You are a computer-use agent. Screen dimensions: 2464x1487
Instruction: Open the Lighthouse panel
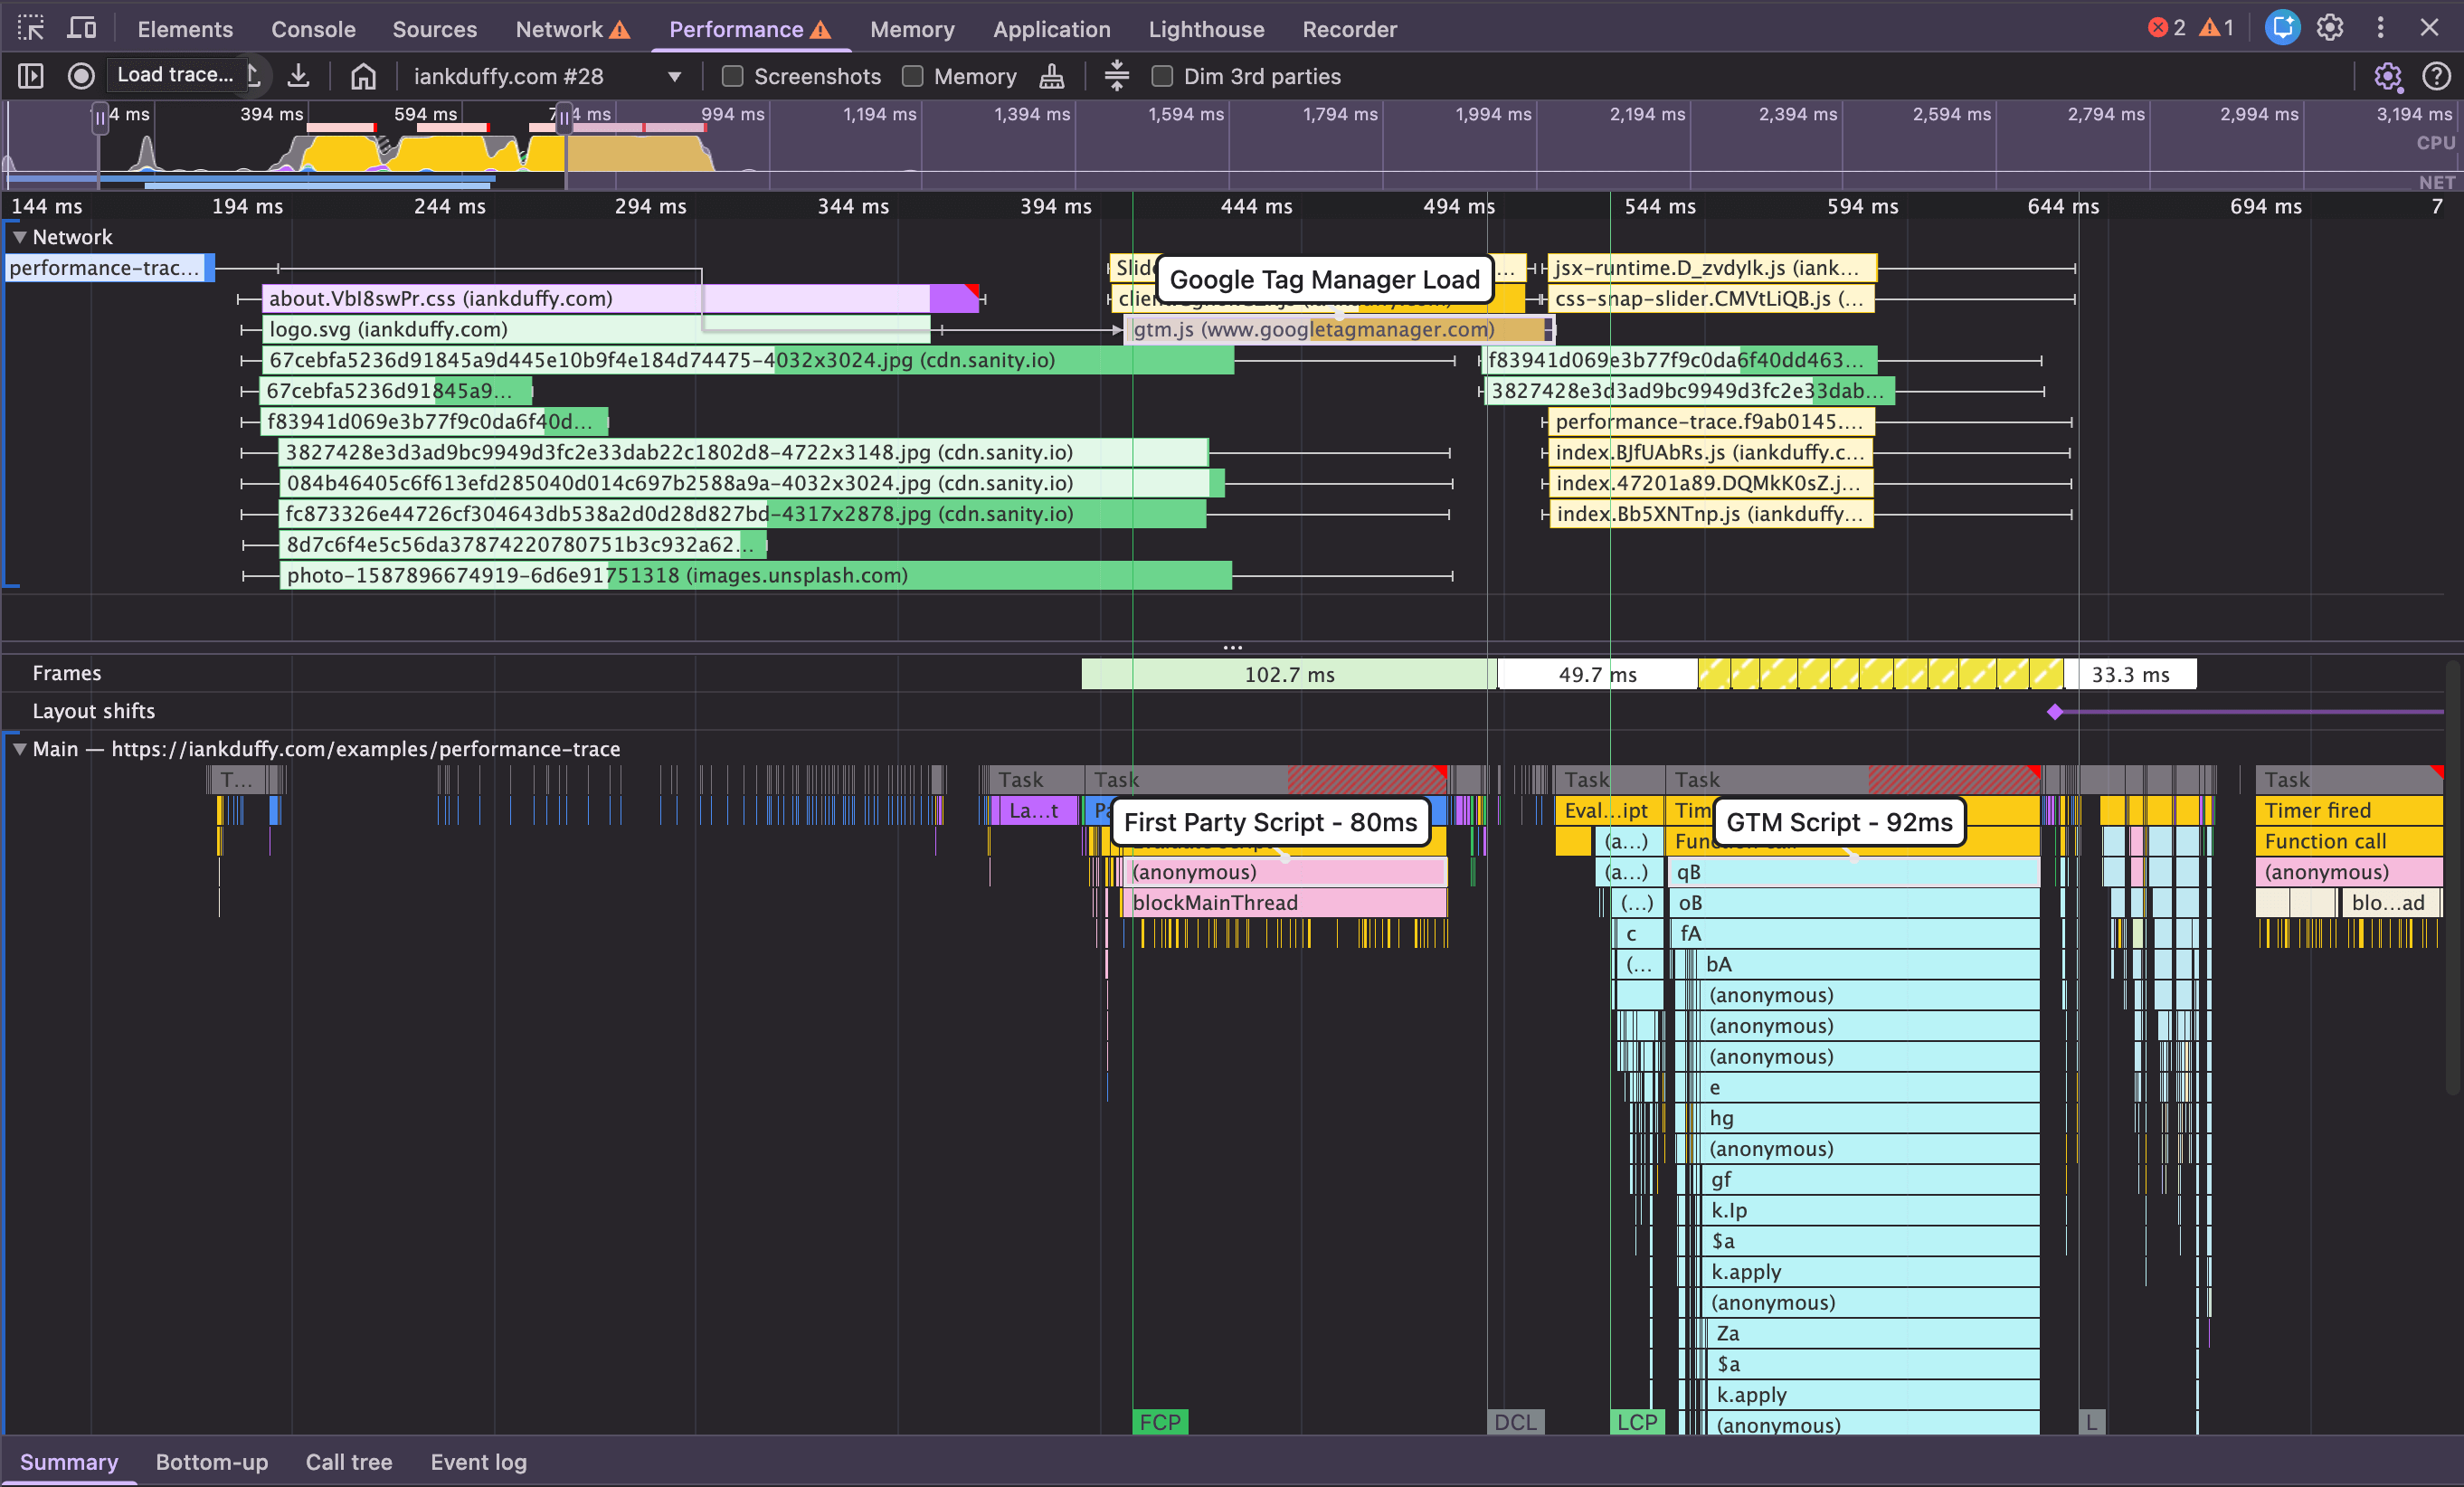click(1205, 29)
